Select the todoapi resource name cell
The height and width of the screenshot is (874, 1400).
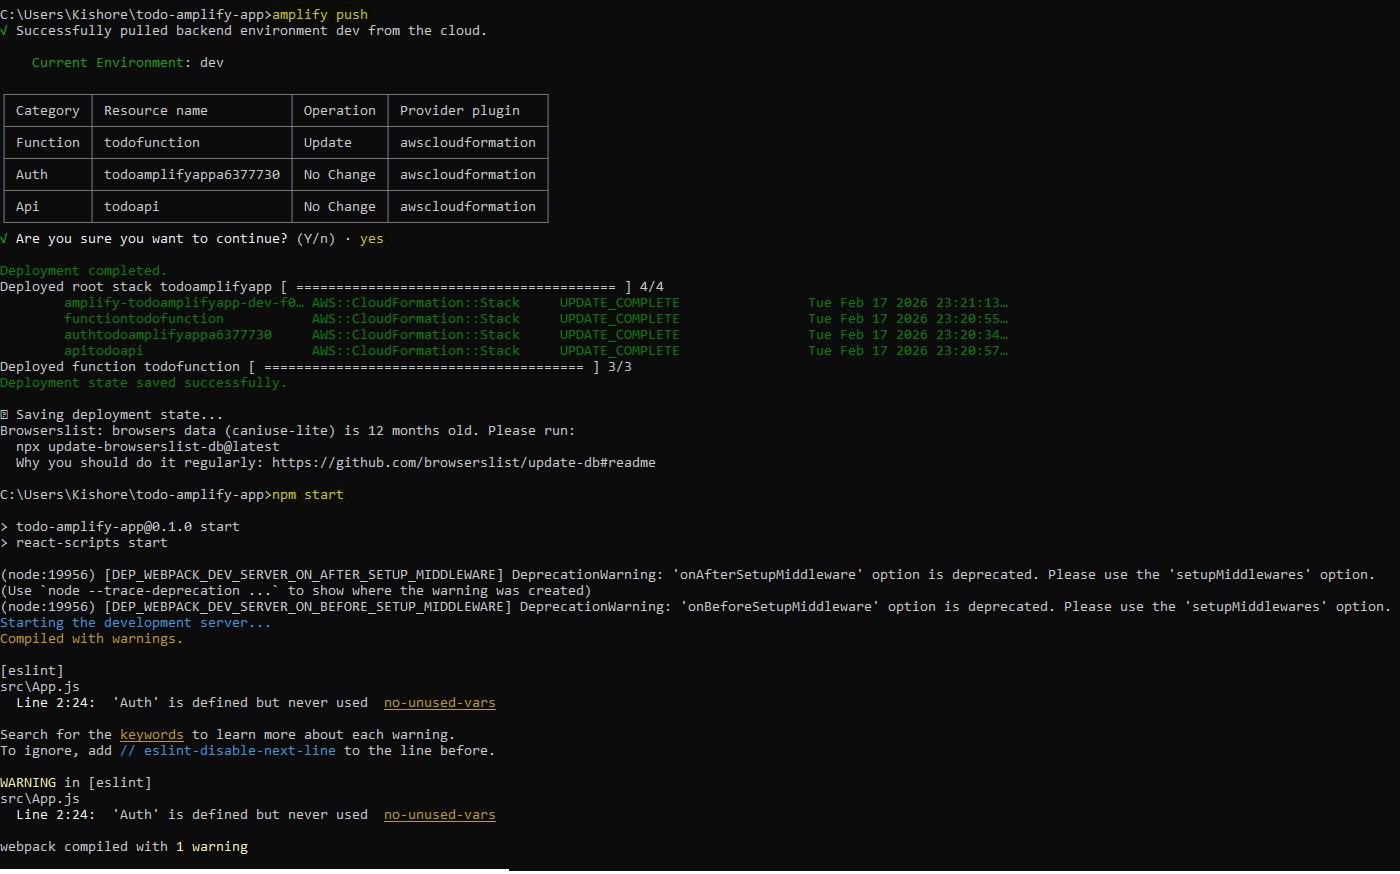tap(131, 207)
